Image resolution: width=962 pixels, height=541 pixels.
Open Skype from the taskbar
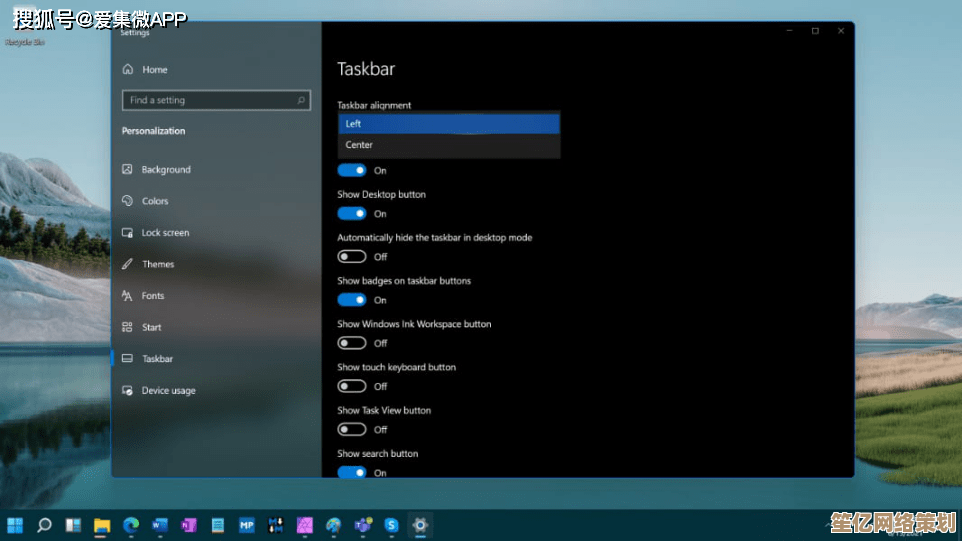click(392, 524)
